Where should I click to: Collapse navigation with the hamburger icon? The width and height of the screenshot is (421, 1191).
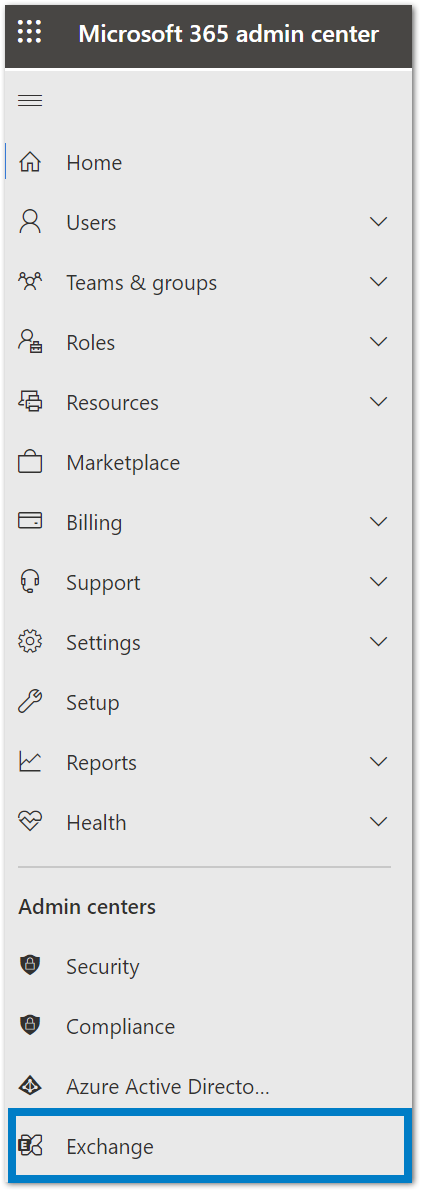coord(30,101)
